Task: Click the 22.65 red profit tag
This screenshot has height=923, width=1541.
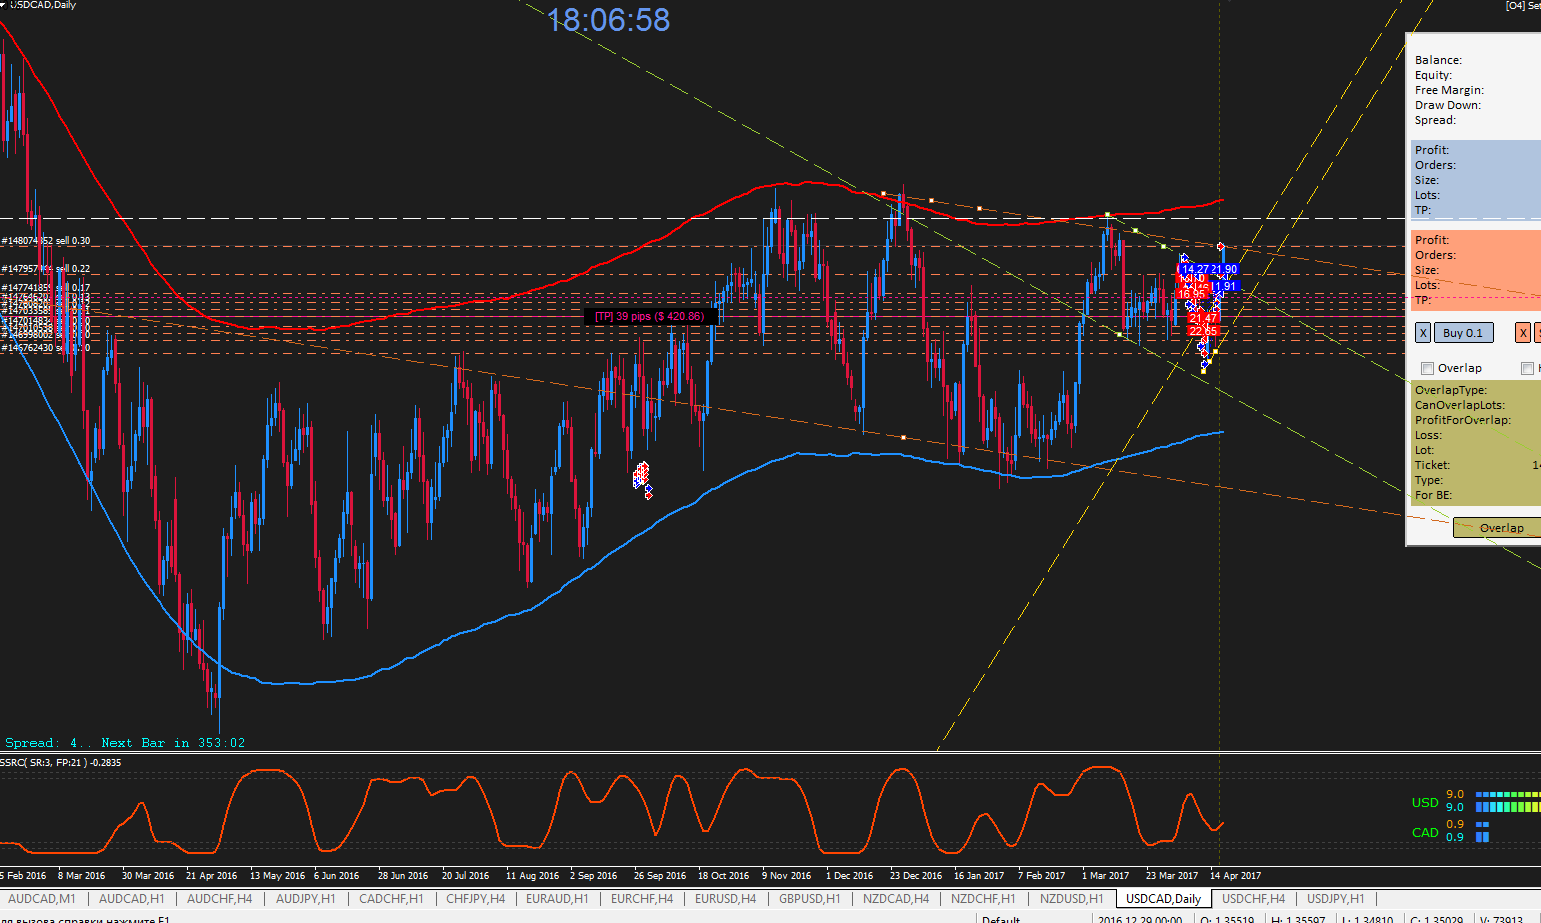Action: (x=1203, y=331)
